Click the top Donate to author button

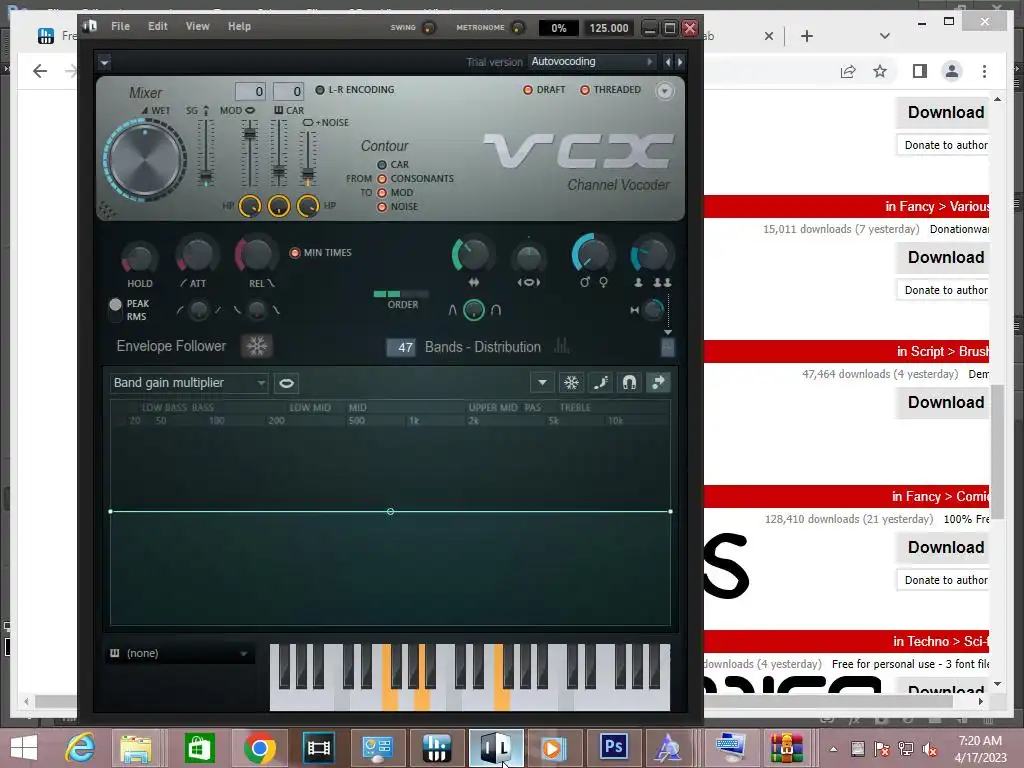click(x=943, y=145)
